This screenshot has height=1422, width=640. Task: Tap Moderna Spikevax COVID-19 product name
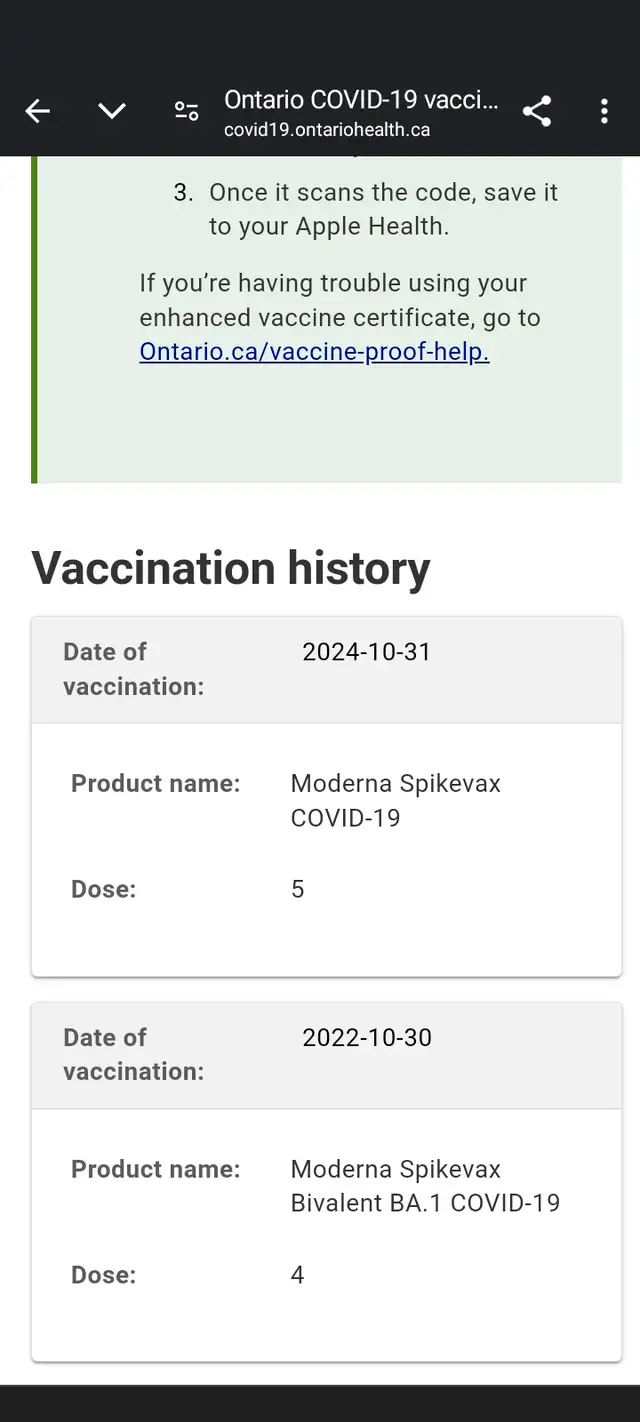396,800
